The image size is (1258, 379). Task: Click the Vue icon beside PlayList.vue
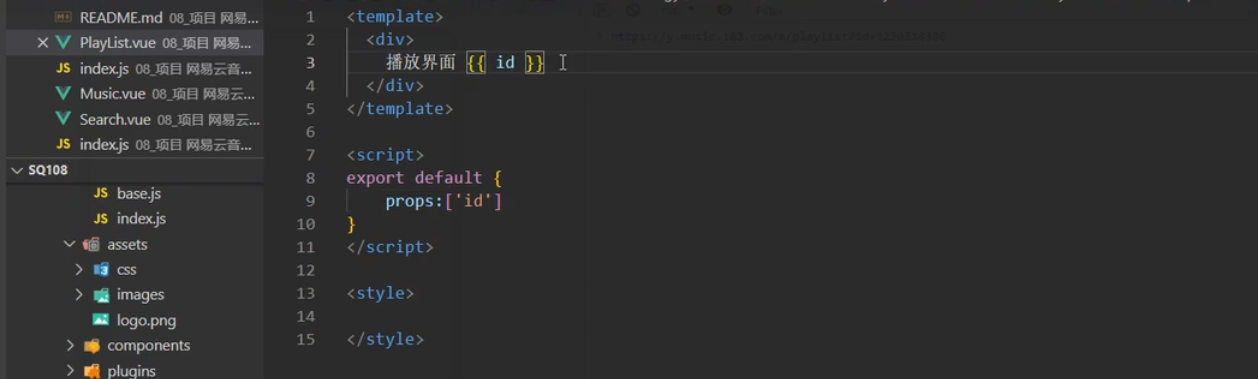(63, 43)
